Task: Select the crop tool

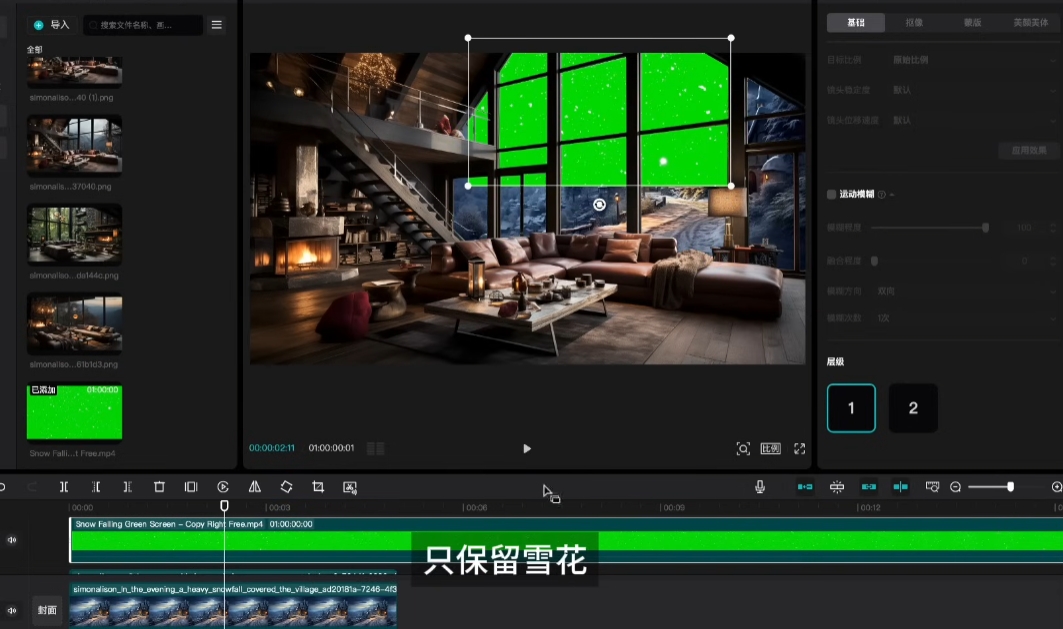Action: coord(318,487)
